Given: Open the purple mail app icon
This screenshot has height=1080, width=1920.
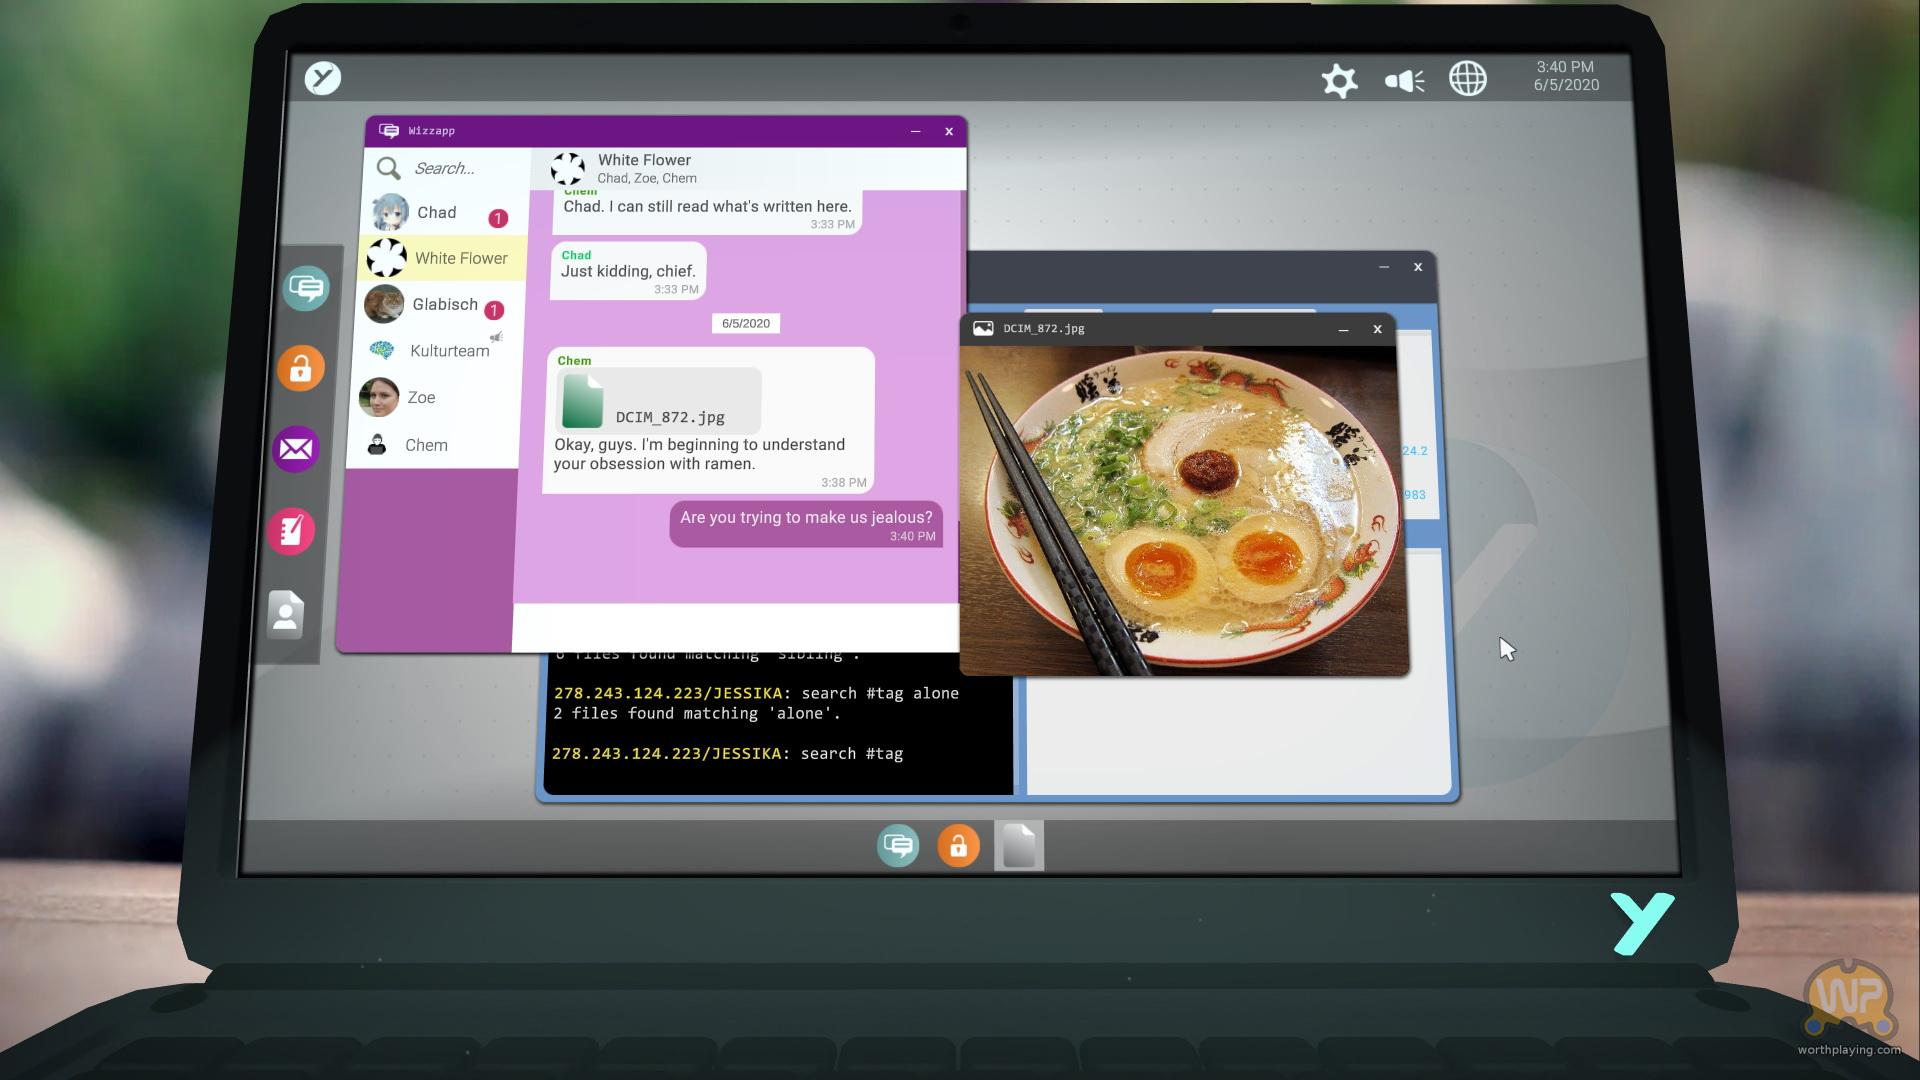Looking at the screenshot, I should [x=296, y=449].
